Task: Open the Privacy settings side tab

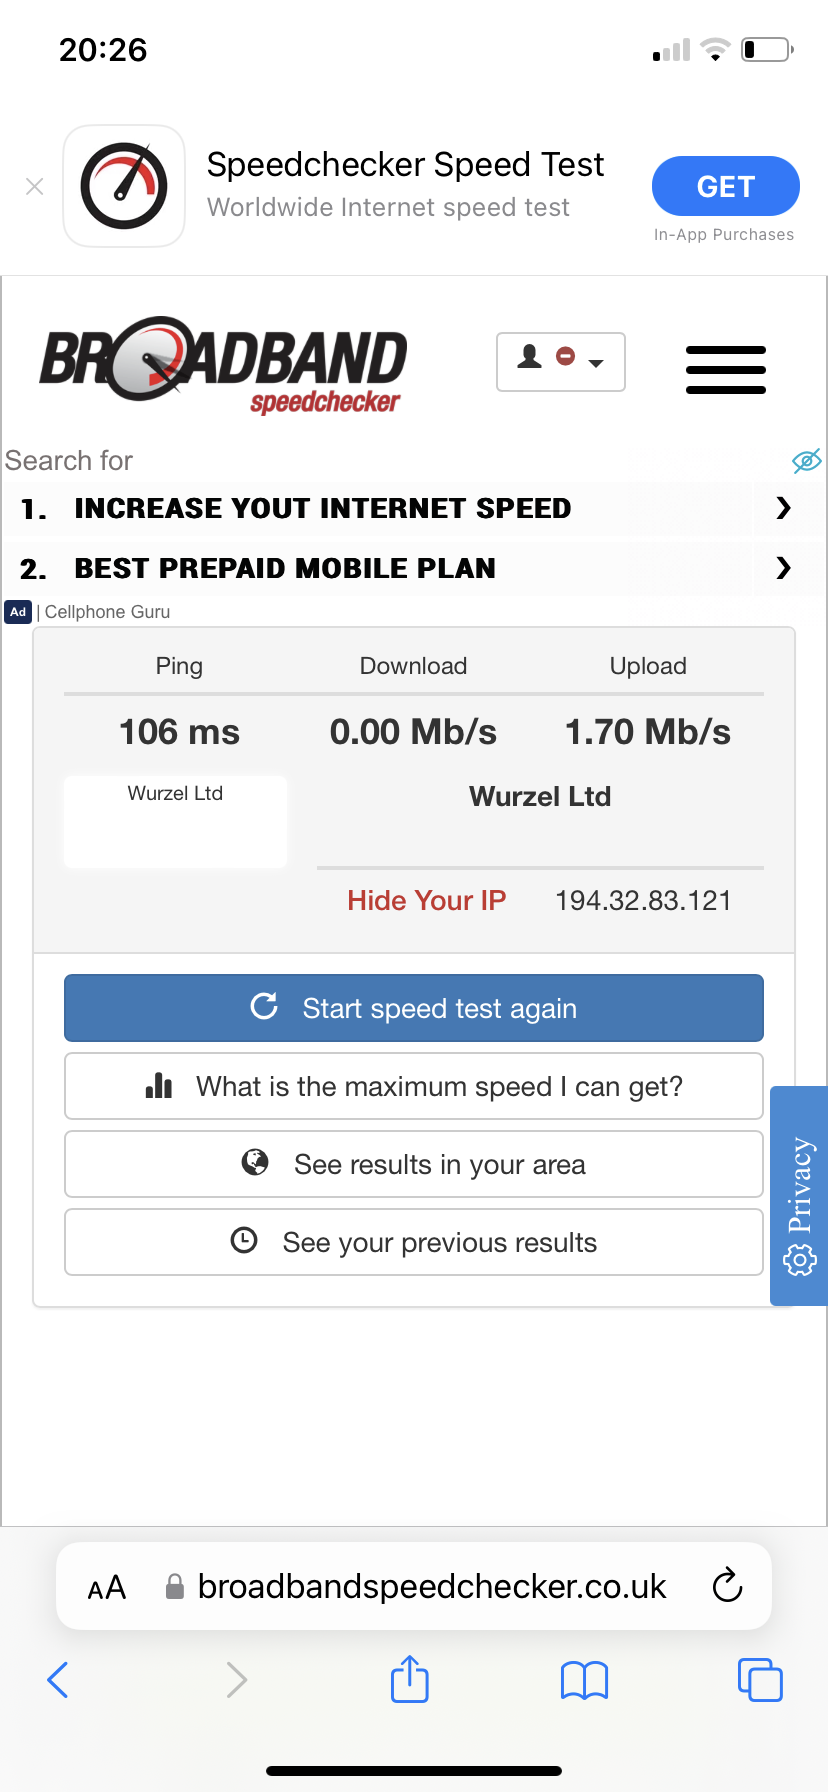Action: [x=799, y=1195]
